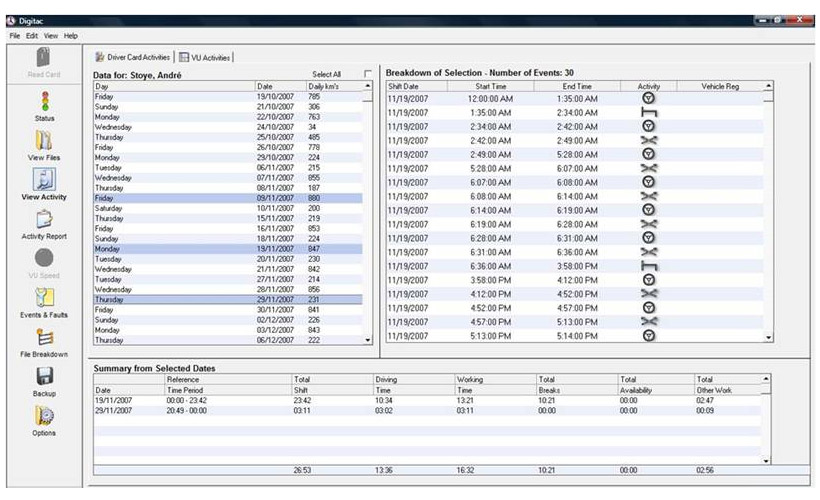Click the Read Card icon in sidebar

coord(43,58)
